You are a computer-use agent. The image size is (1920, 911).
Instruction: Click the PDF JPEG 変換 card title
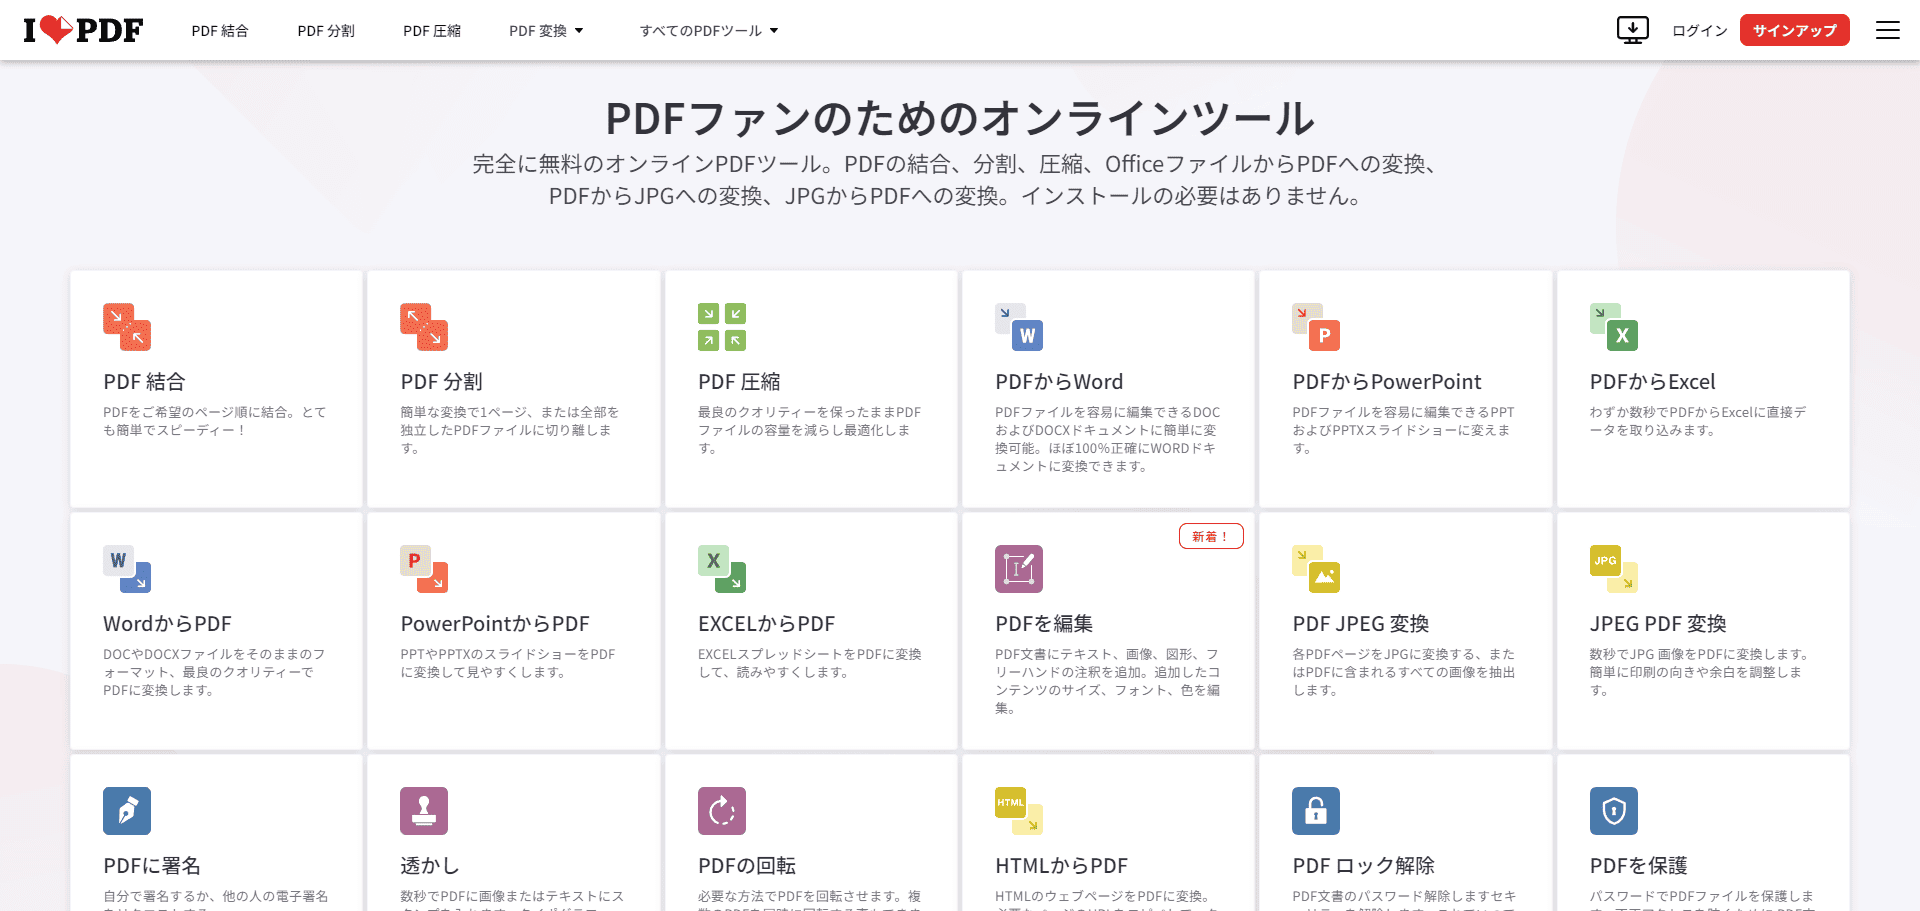tap(1361, 624)
